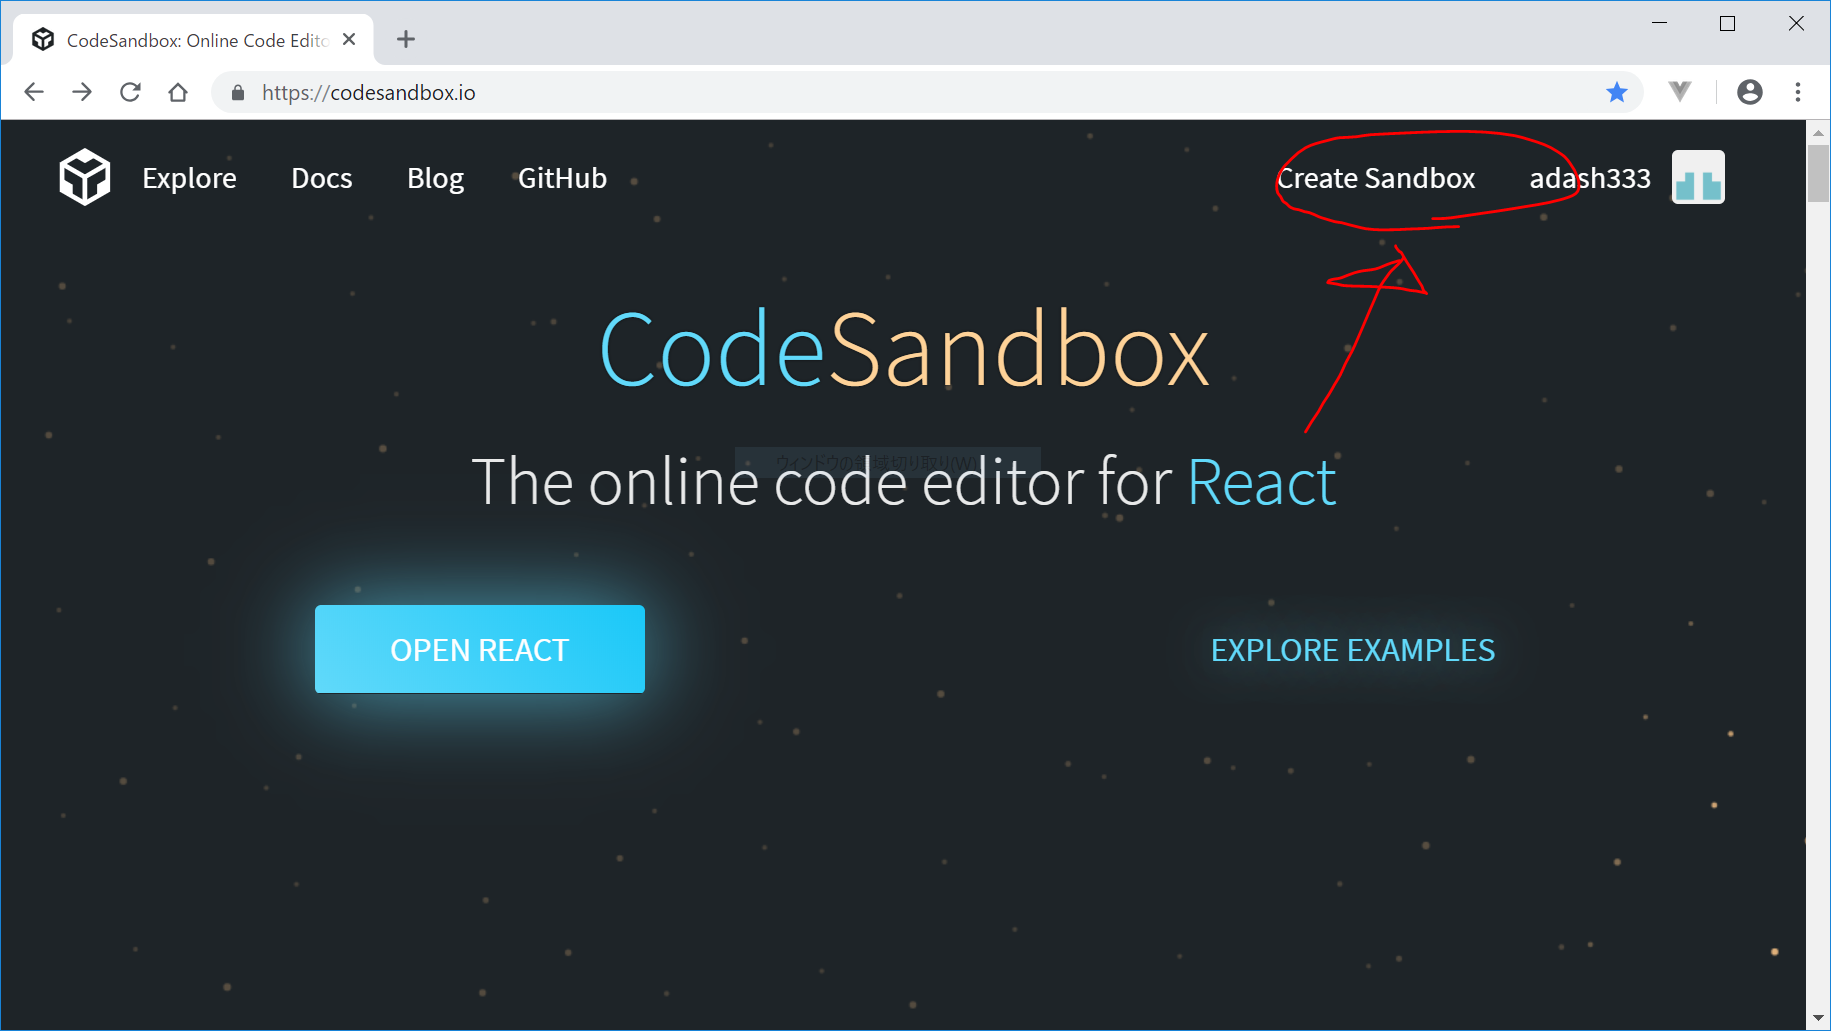1831x1031 pixels.
Task: Navigate back in browser history
Action: point(34,92)
